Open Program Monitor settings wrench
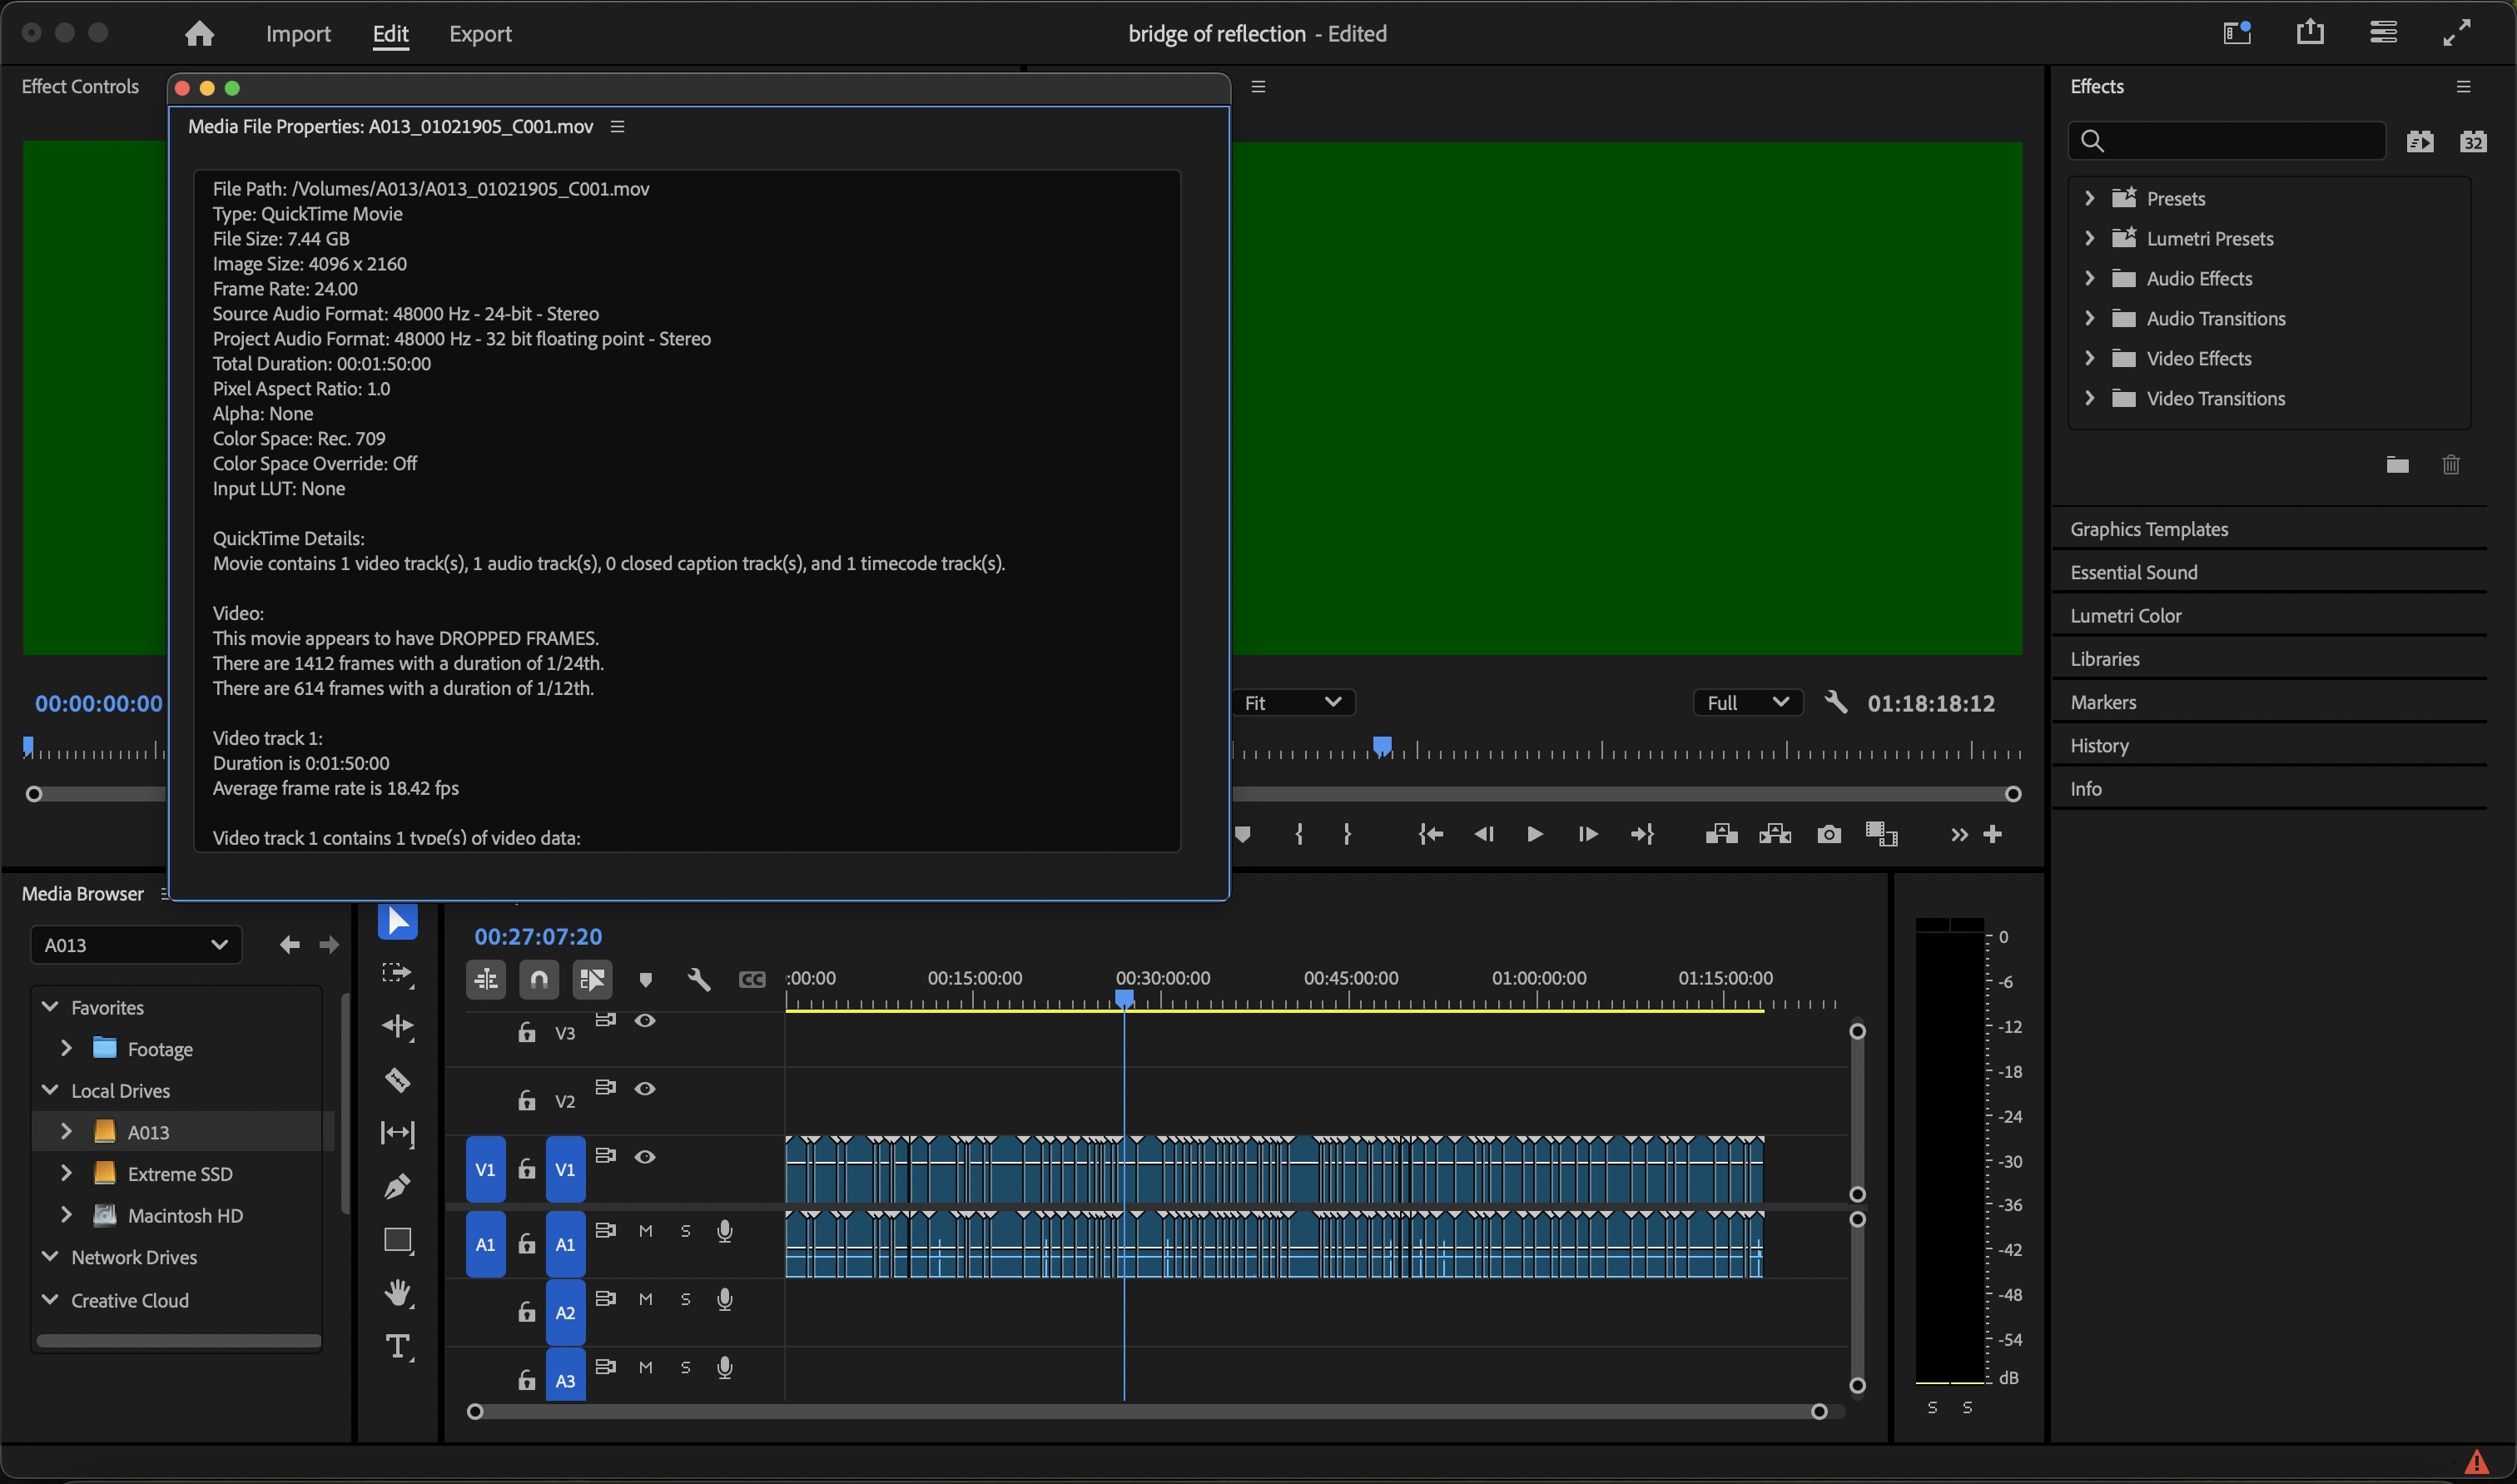The image size is (2517, 1484). [1836, 703]
